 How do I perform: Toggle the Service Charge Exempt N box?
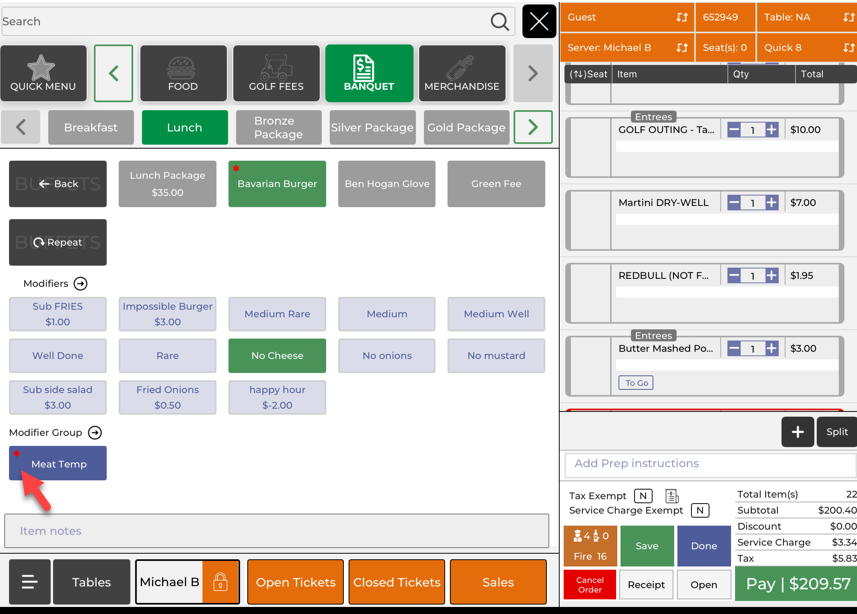[x=700, y=511]
